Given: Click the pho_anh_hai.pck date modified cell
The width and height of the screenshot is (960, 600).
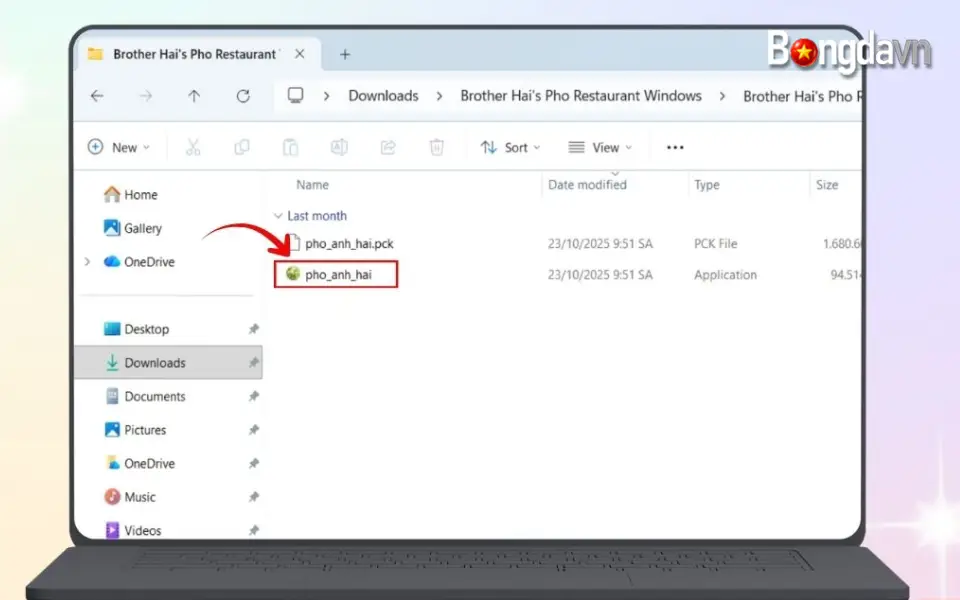Looking at the screenshot, I should (600, 244).
